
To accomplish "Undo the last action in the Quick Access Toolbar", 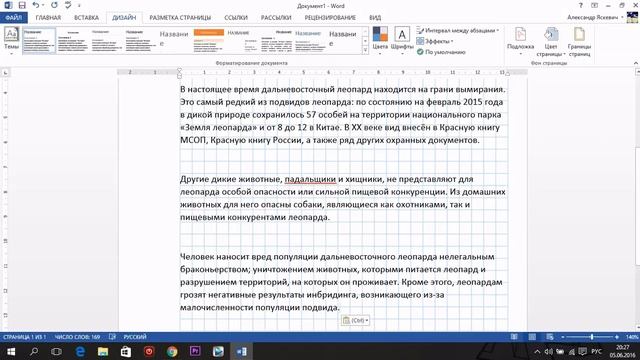I will [x=36, y=5].
